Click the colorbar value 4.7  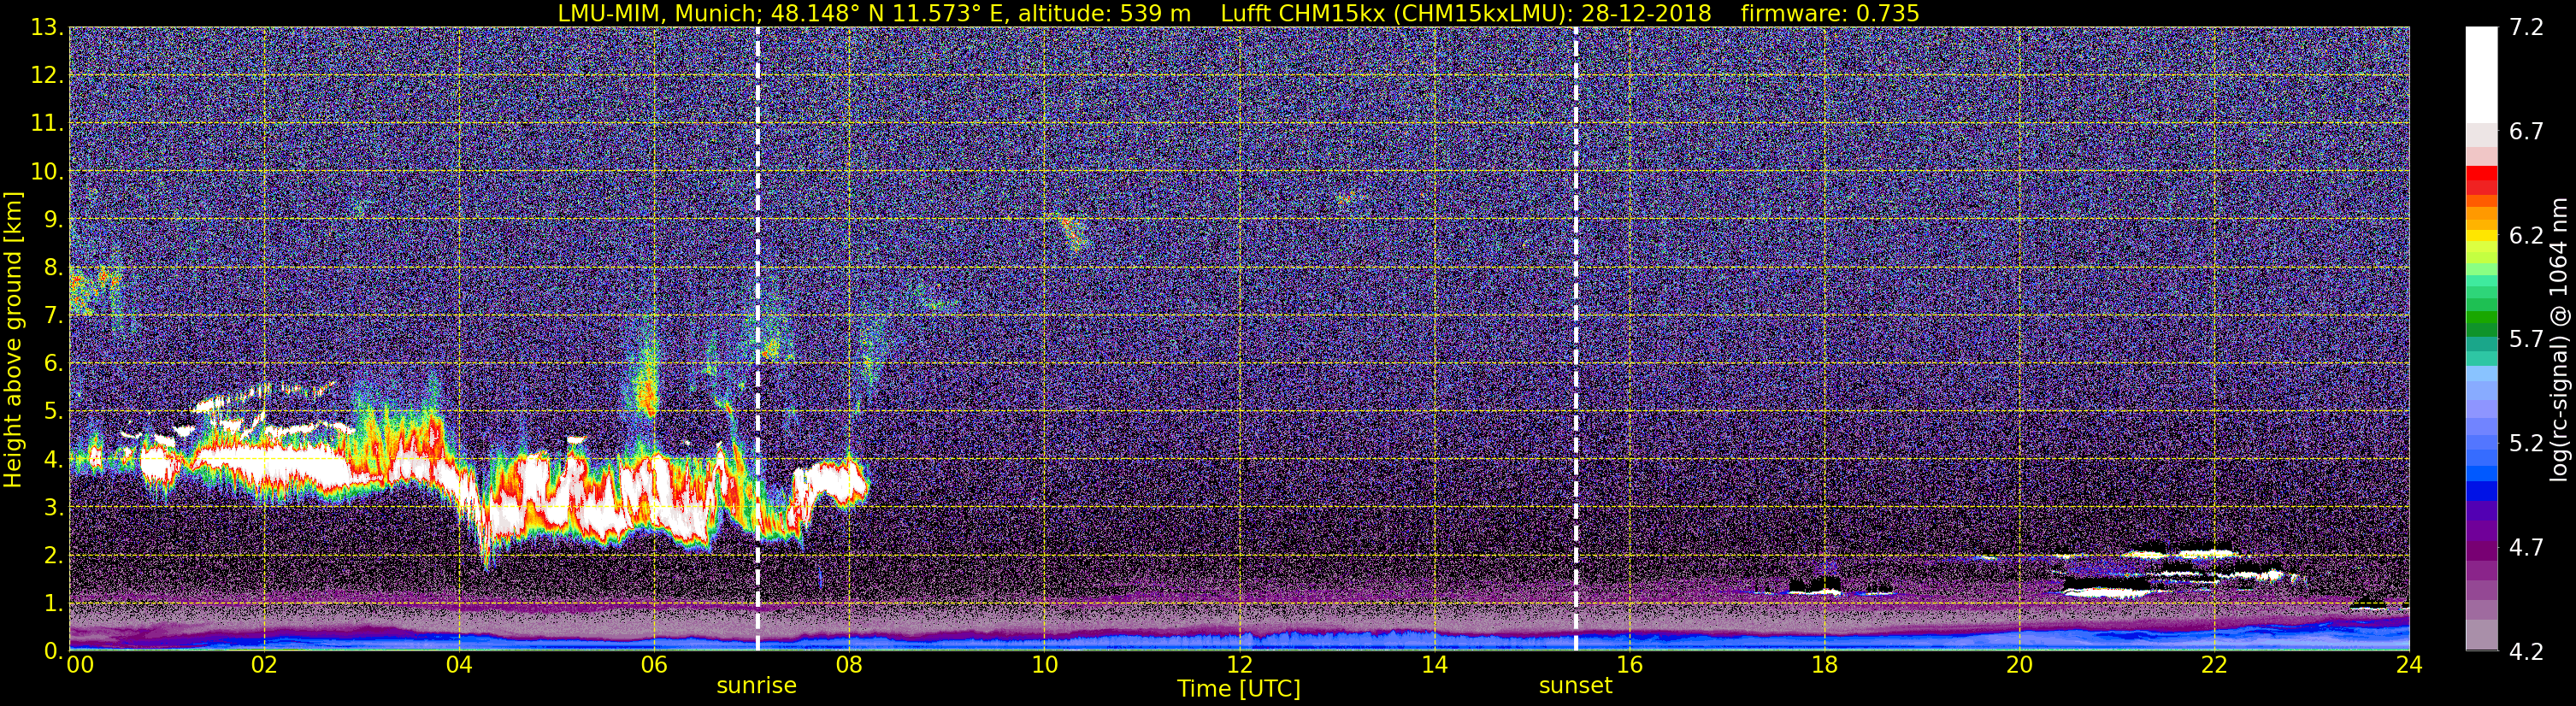click(x=2526, y=547)
